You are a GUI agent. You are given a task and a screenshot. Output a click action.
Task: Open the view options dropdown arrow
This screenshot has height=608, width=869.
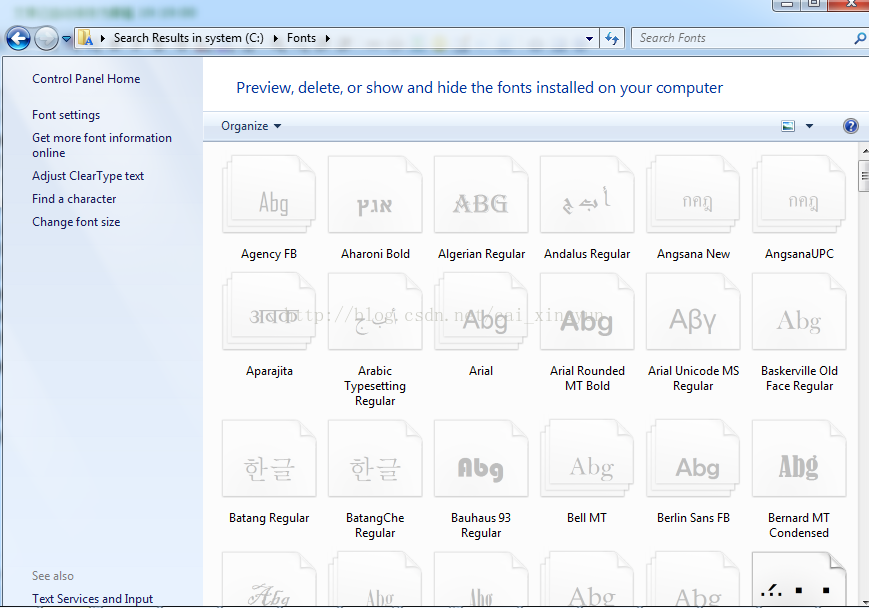click(x=809, y=126)
